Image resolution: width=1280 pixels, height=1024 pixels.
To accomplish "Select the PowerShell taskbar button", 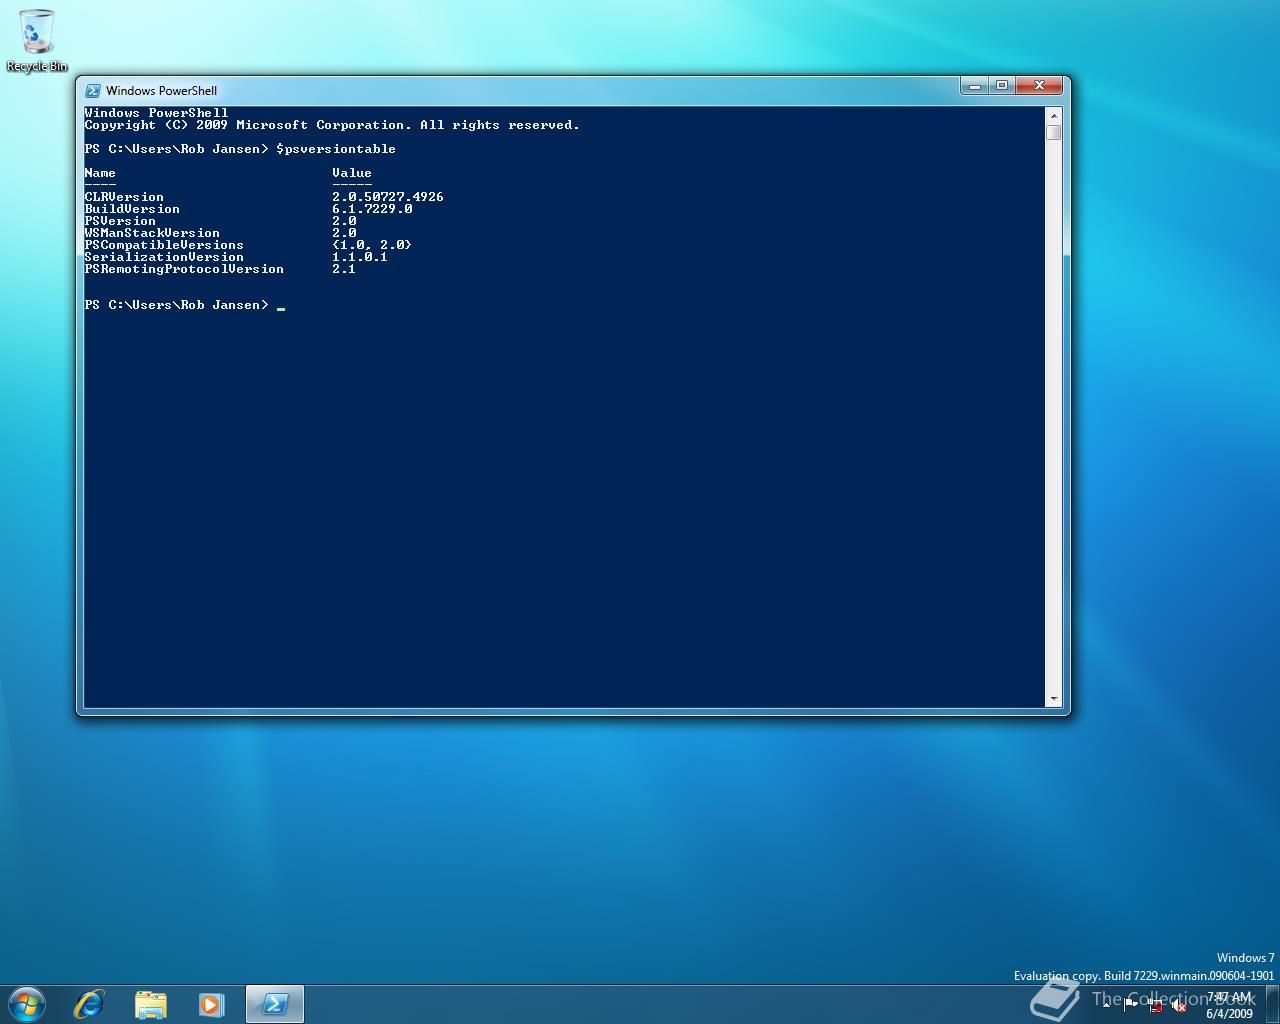I will tap(274, 1004).
